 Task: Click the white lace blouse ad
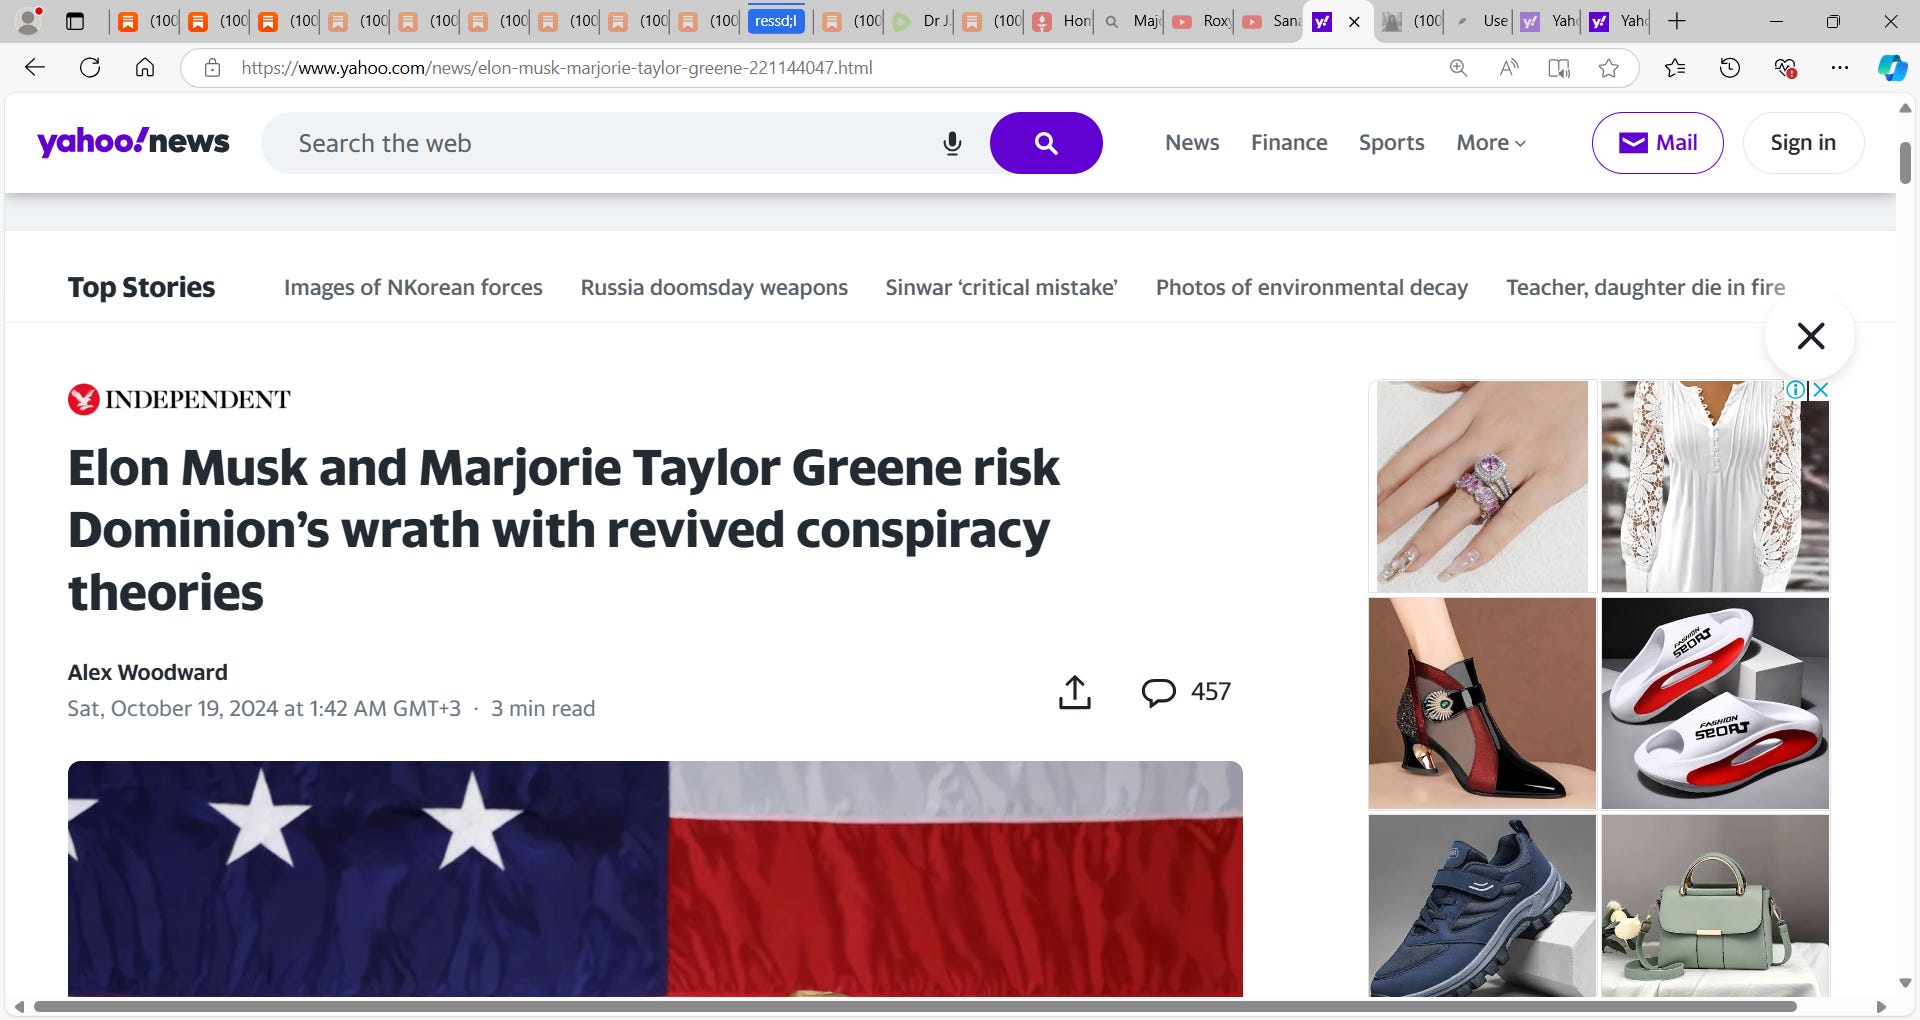1715,486
